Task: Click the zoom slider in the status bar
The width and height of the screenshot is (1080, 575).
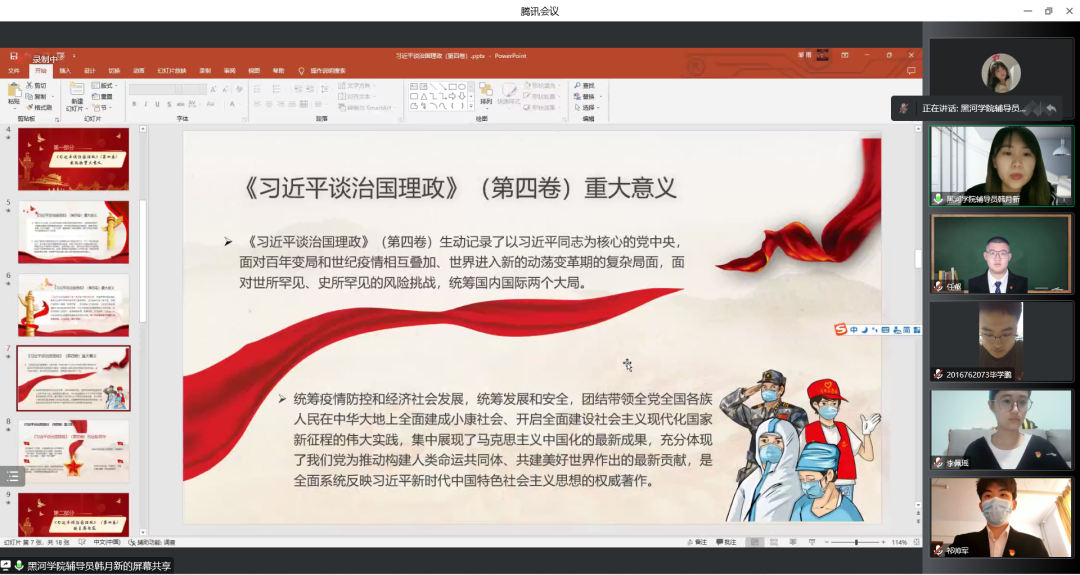Action: click(x=855, y=542)
